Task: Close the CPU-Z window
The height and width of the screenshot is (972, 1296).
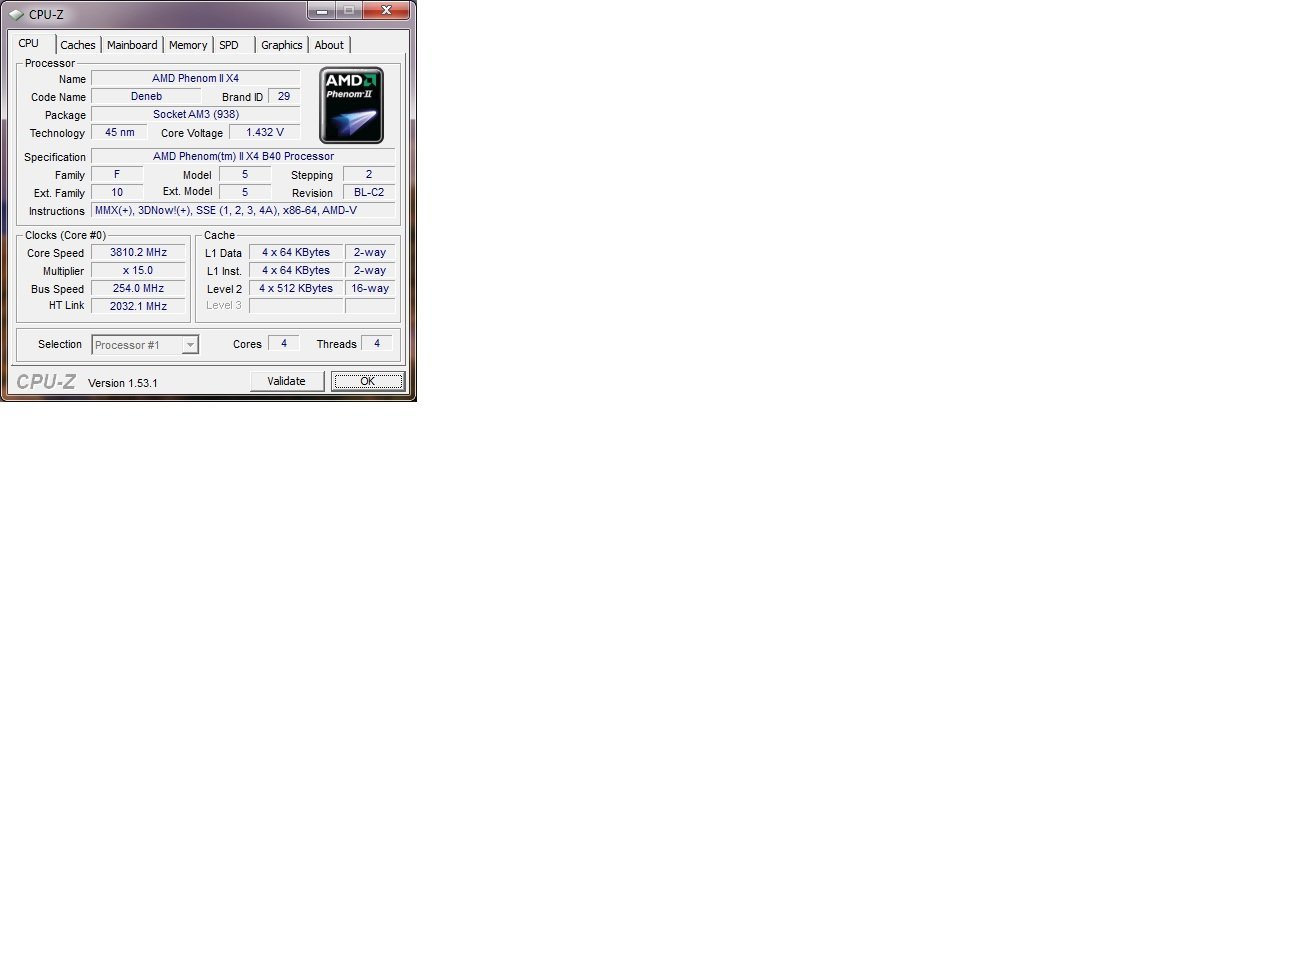Action: (386, 11)
